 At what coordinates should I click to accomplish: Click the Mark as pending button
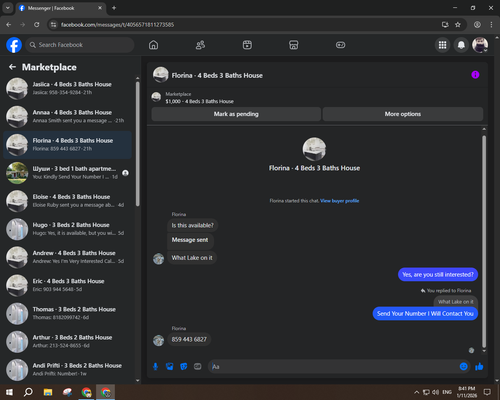pos(236,114)
